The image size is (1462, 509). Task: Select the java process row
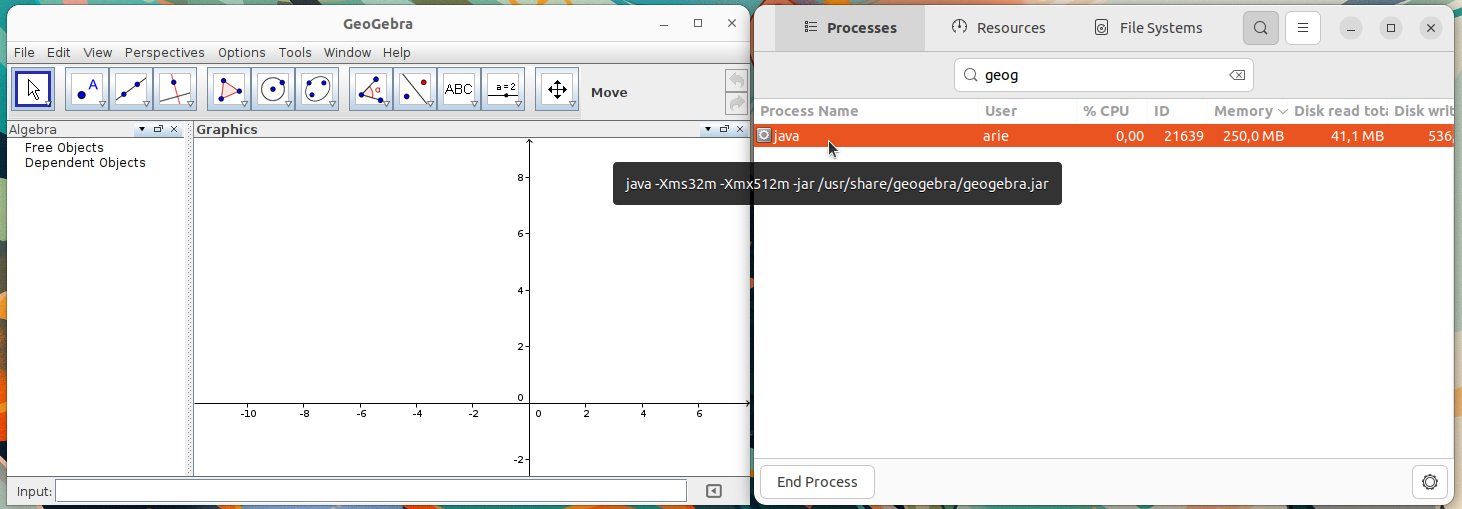[x=1104, y=136]
